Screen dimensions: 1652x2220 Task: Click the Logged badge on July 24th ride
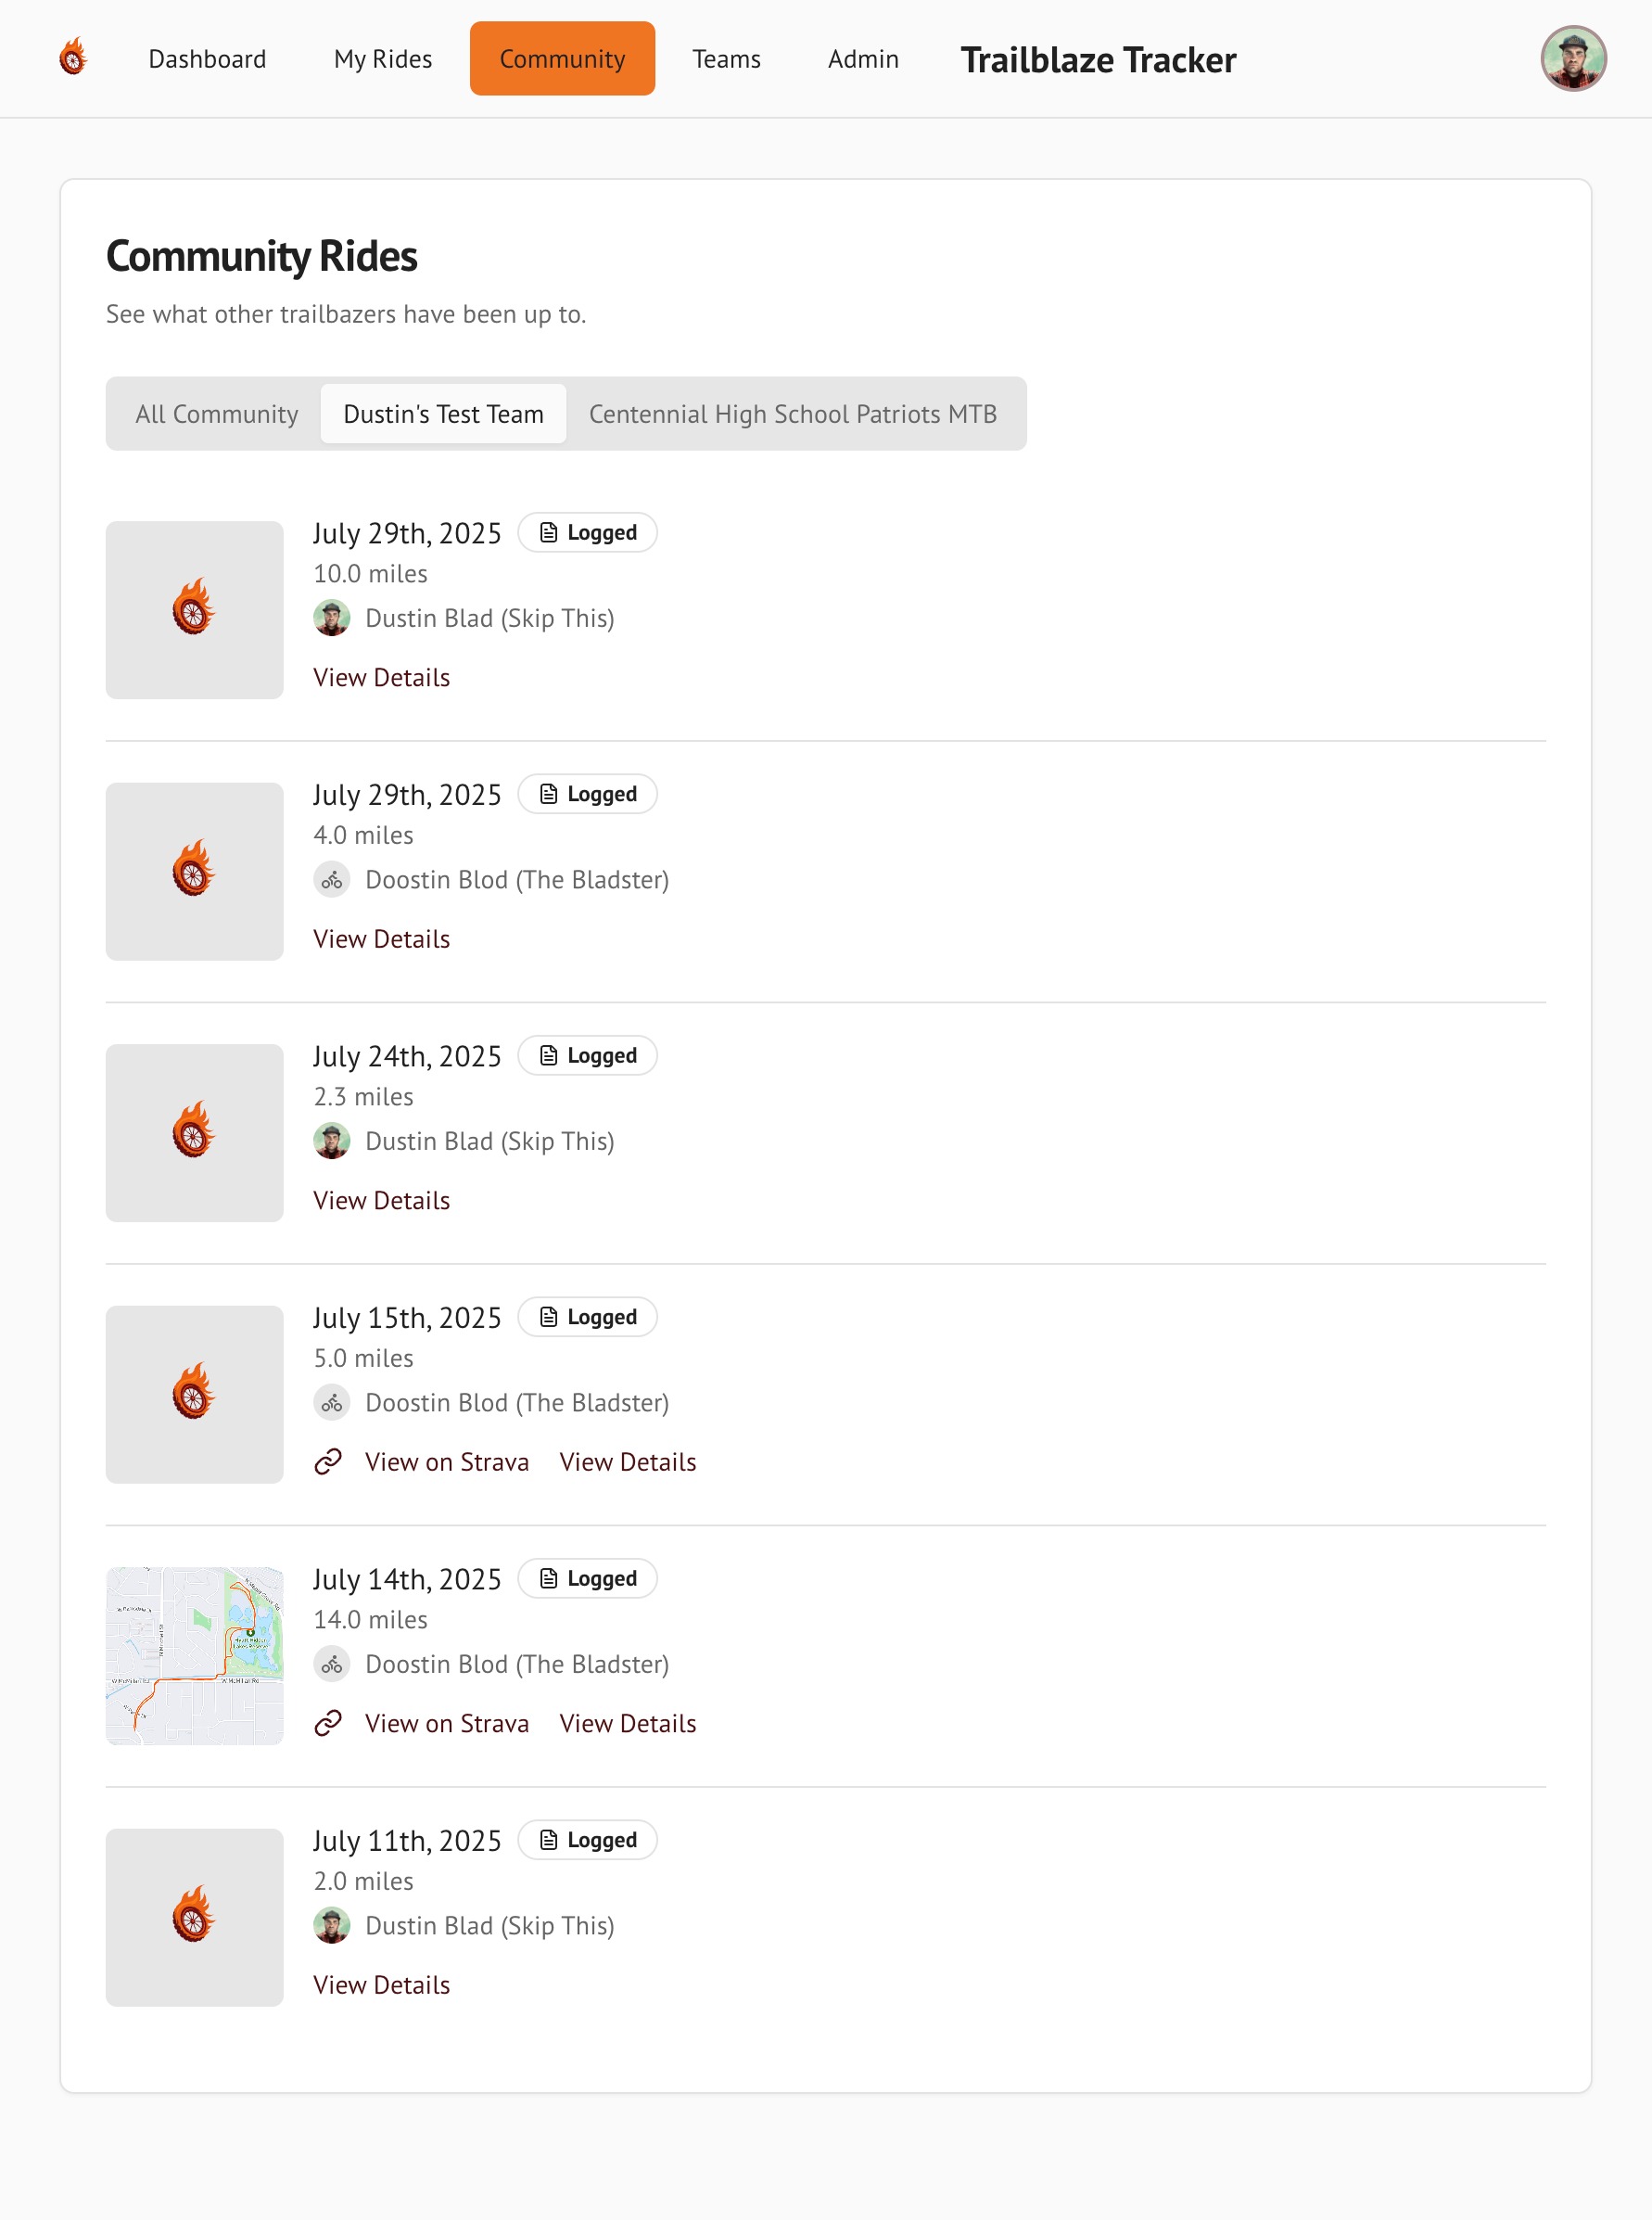point(587,1056)
